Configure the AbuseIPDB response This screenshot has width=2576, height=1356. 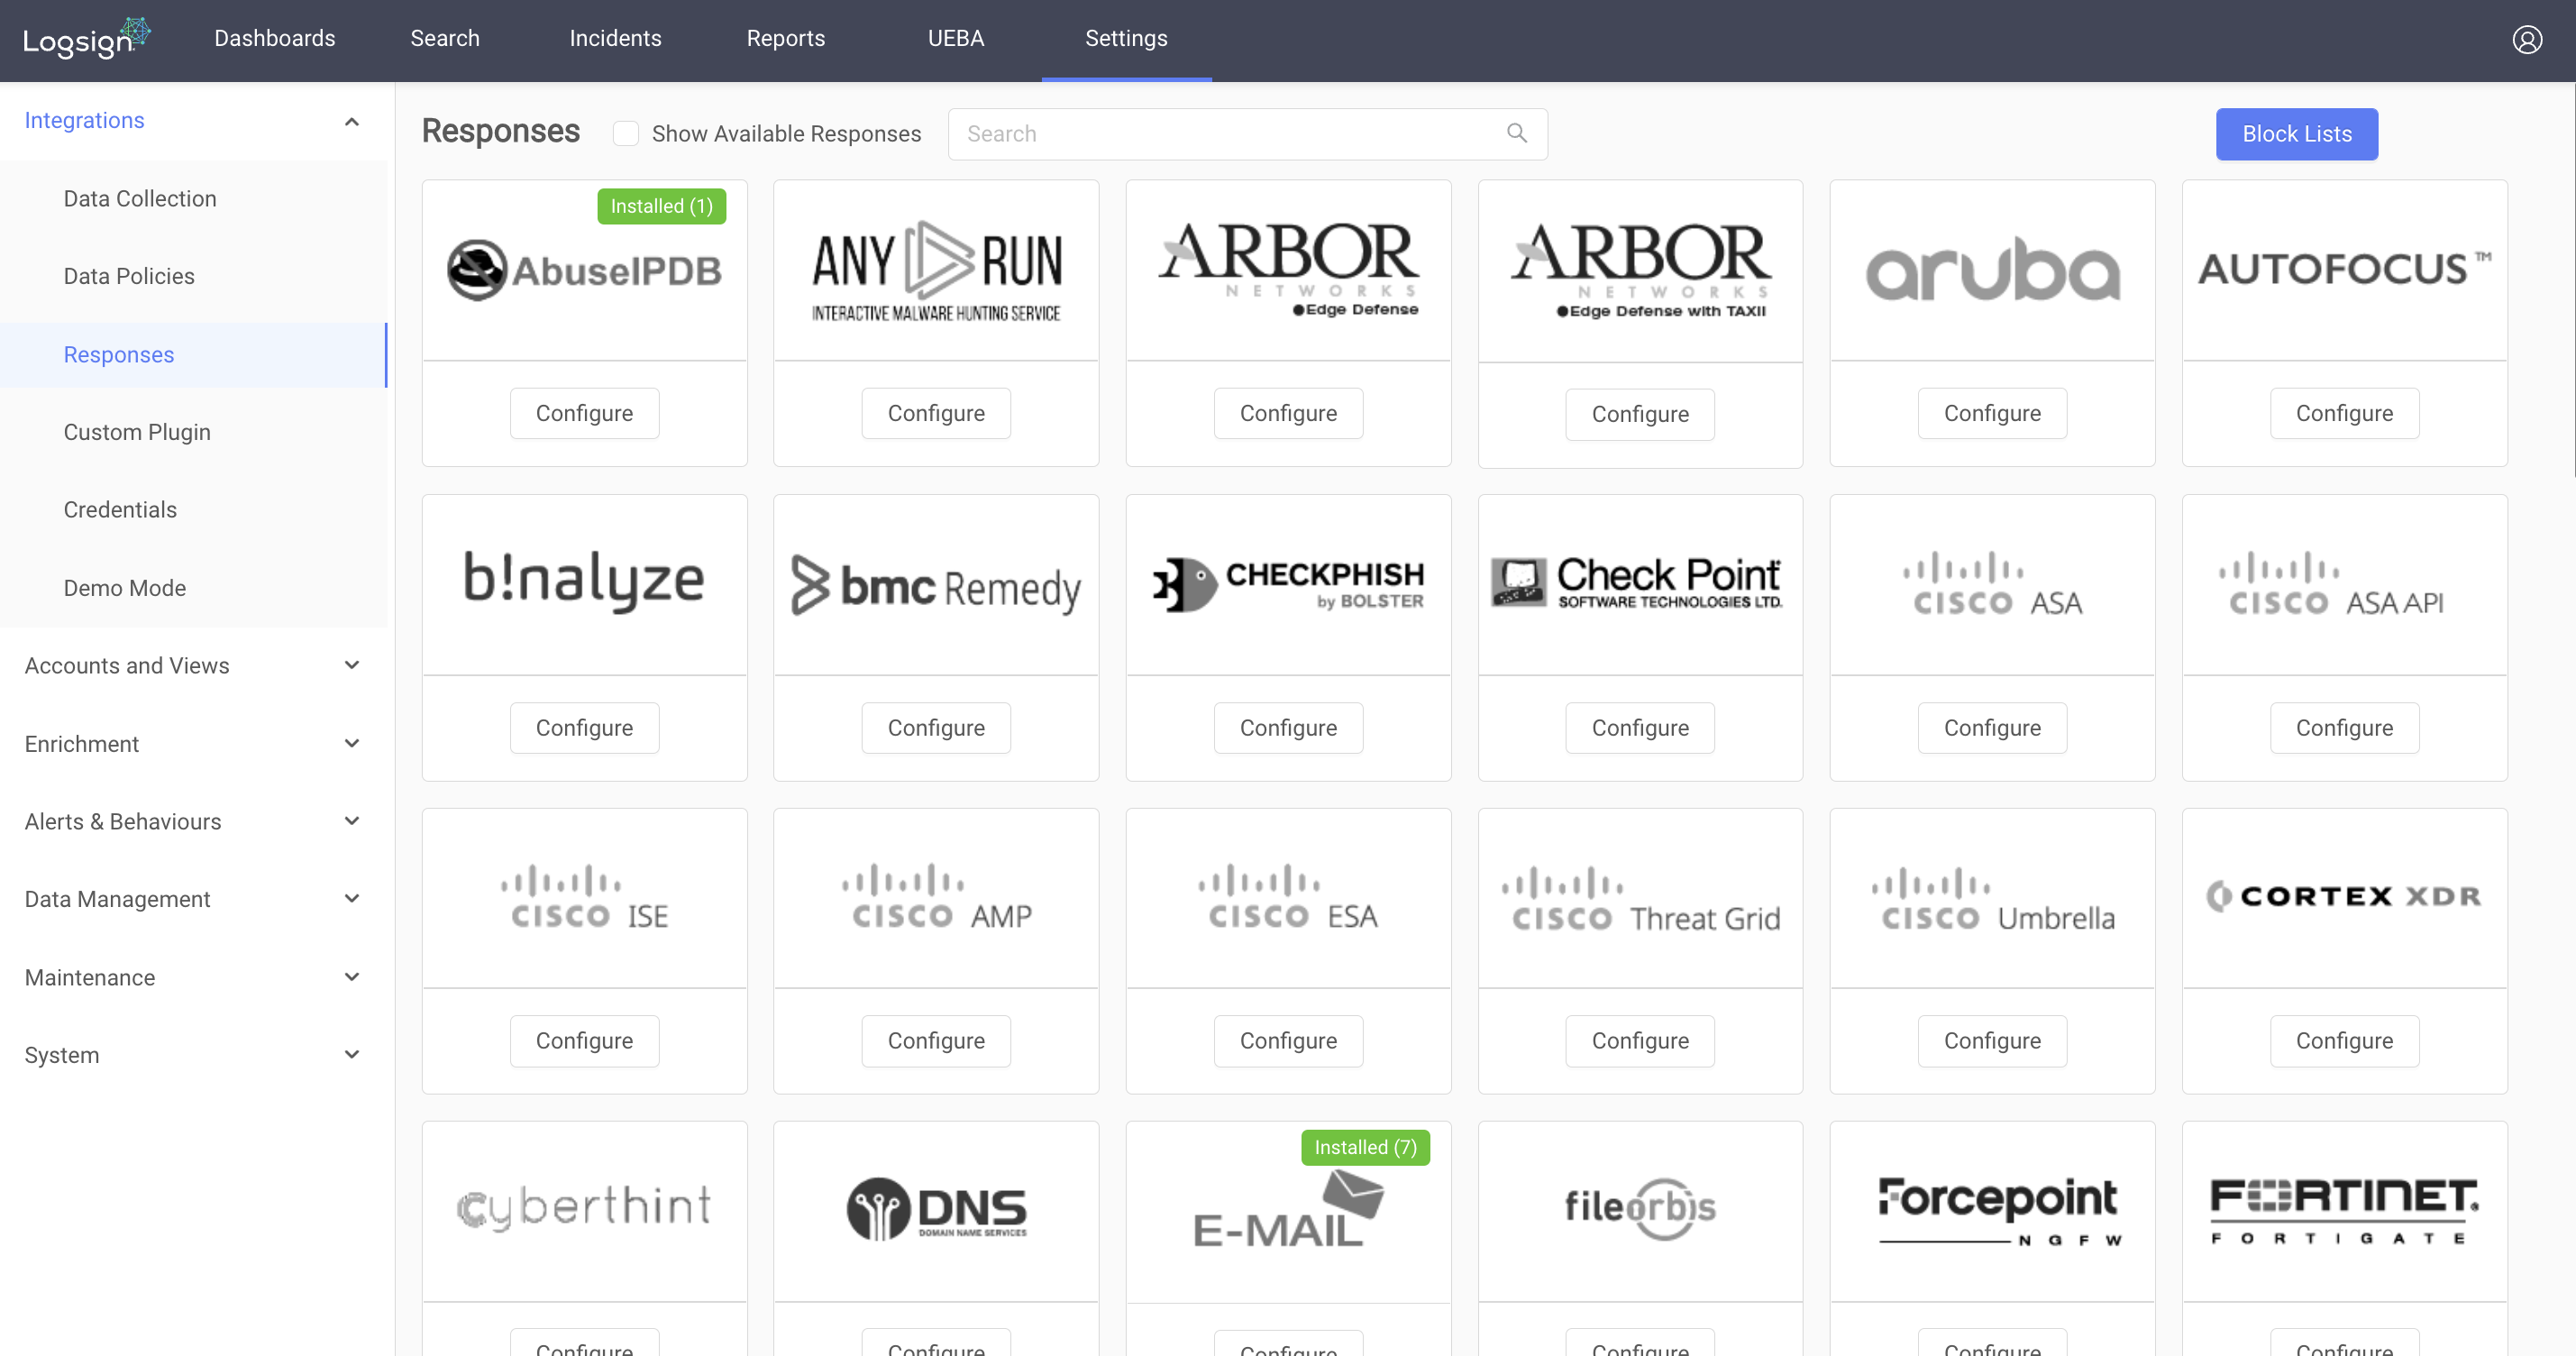tap(584, 413)
